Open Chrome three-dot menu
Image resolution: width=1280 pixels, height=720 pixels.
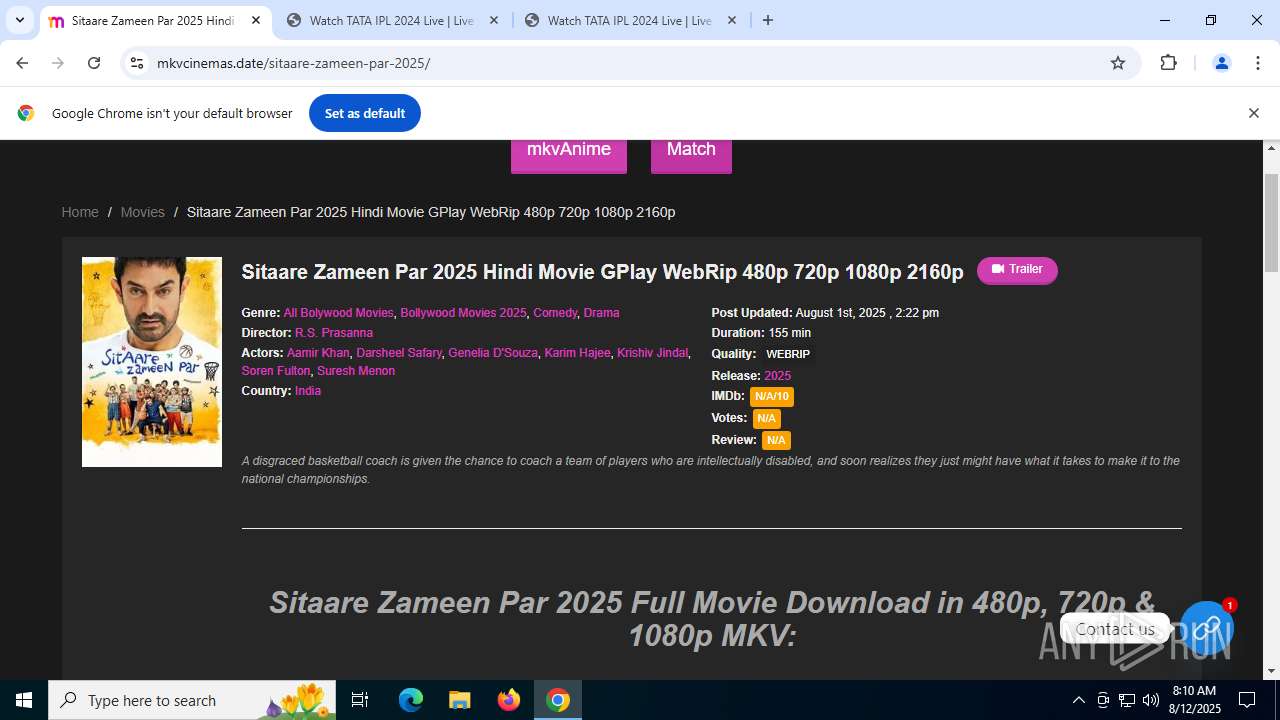1258,63
